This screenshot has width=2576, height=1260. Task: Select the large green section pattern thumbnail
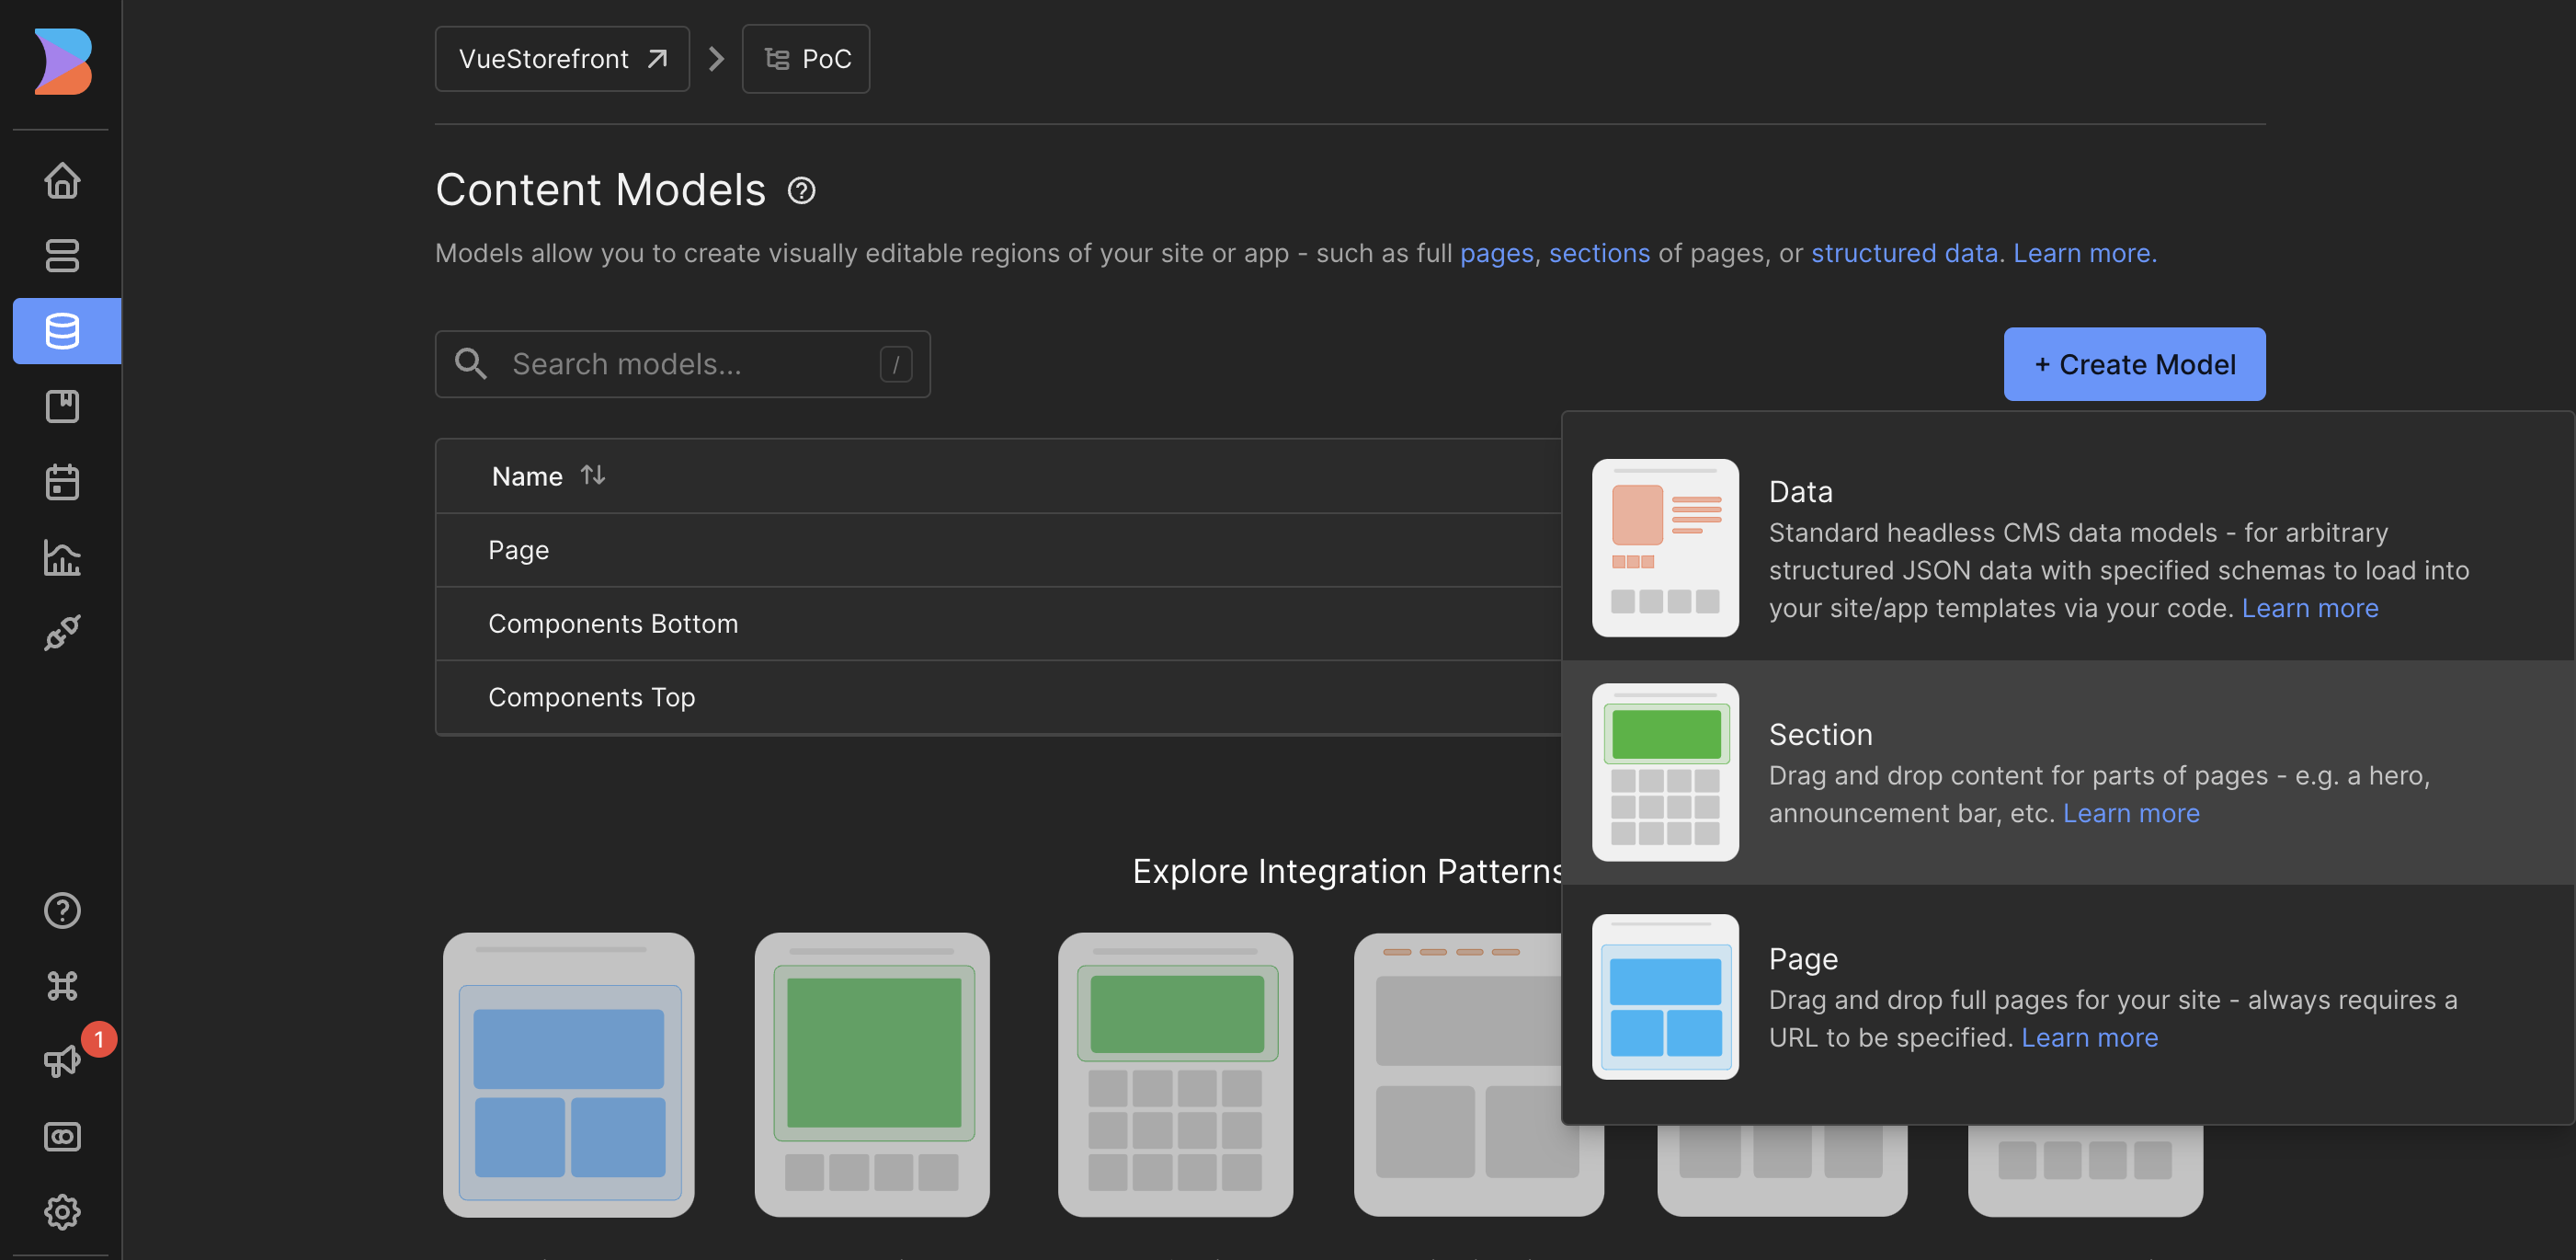pos(872,1074)
